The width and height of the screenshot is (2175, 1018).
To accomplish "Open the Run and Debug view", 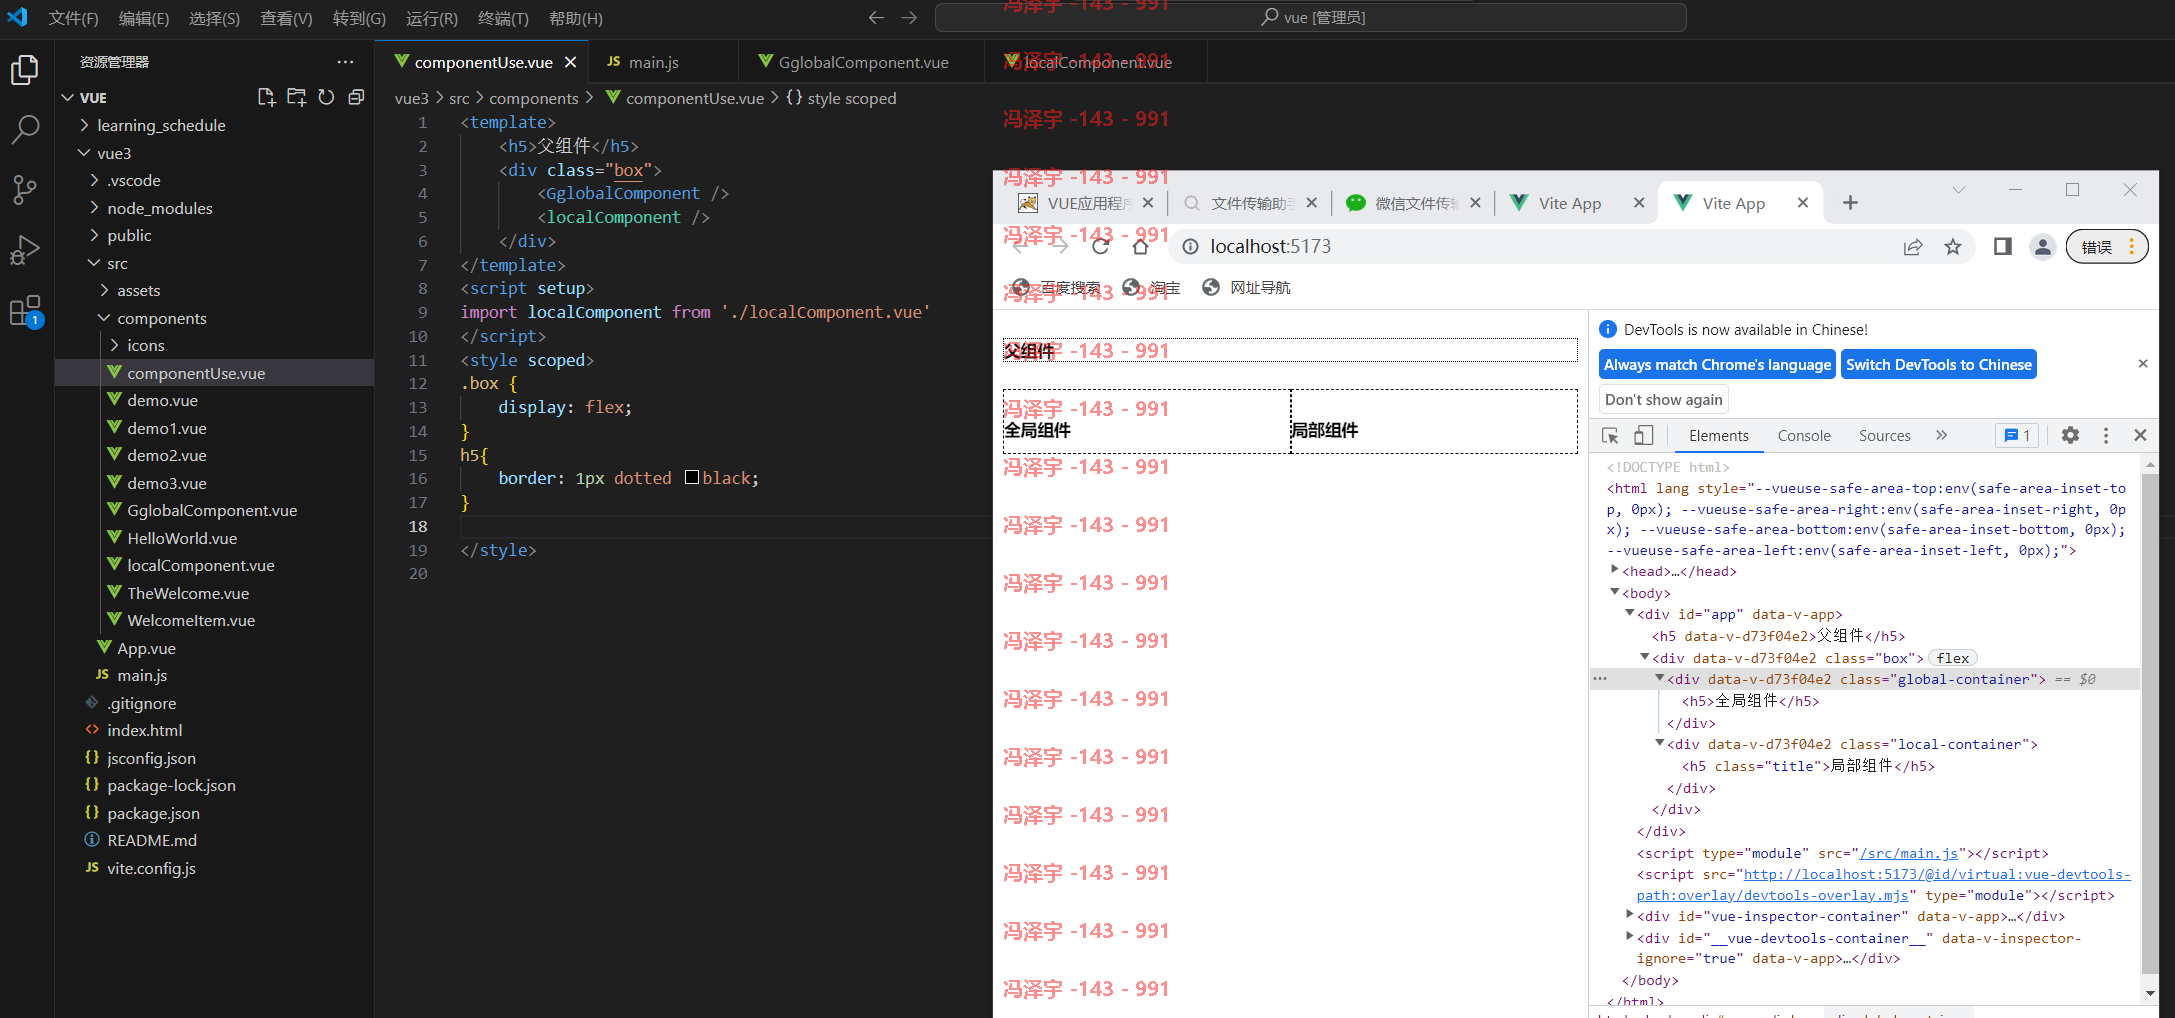I will click(25, 250).
